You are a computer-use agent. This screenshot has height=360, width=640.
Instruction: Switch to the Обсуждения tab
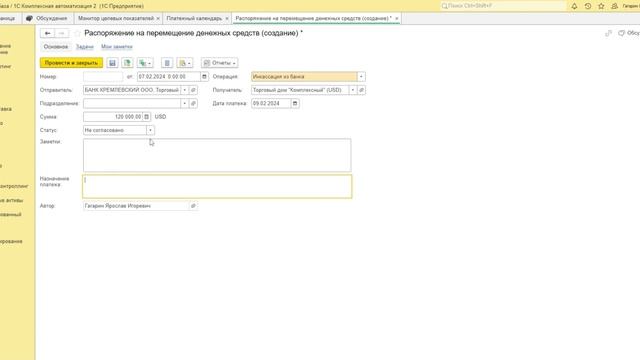(48, 18)
